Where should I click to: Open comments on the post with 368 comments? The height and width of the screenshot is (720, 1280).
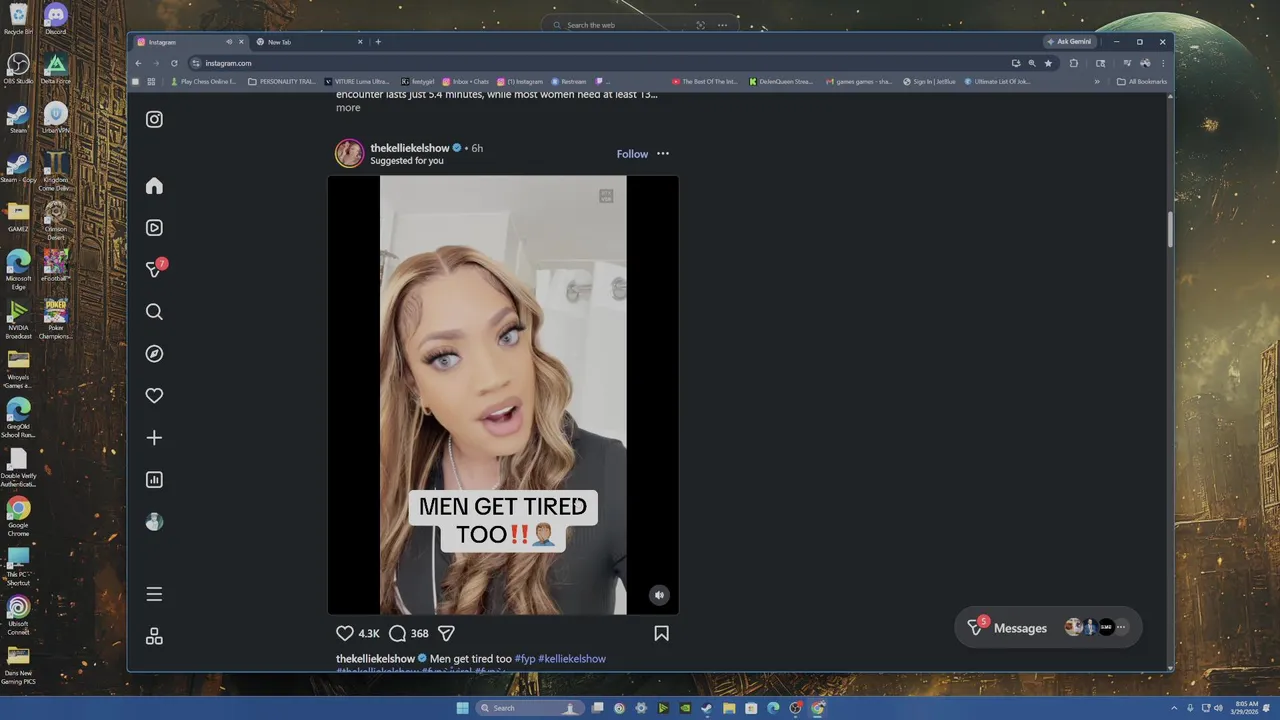[x=397, y=633]
